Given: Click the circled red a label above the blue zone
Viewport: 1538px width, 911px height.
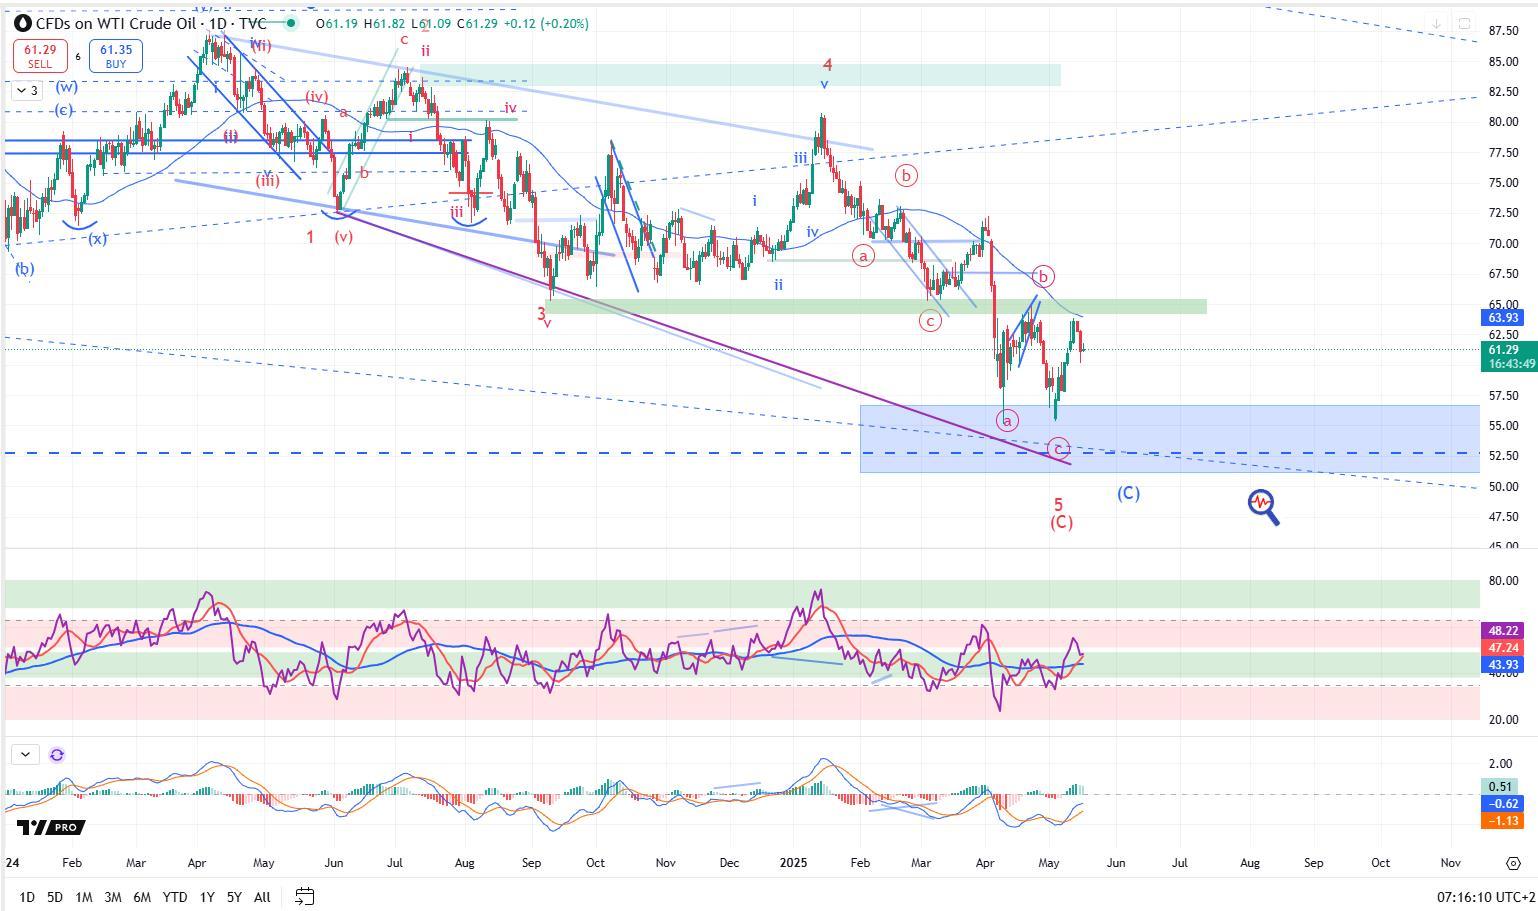Looking at the screenshot, I should click(1008, 420).
